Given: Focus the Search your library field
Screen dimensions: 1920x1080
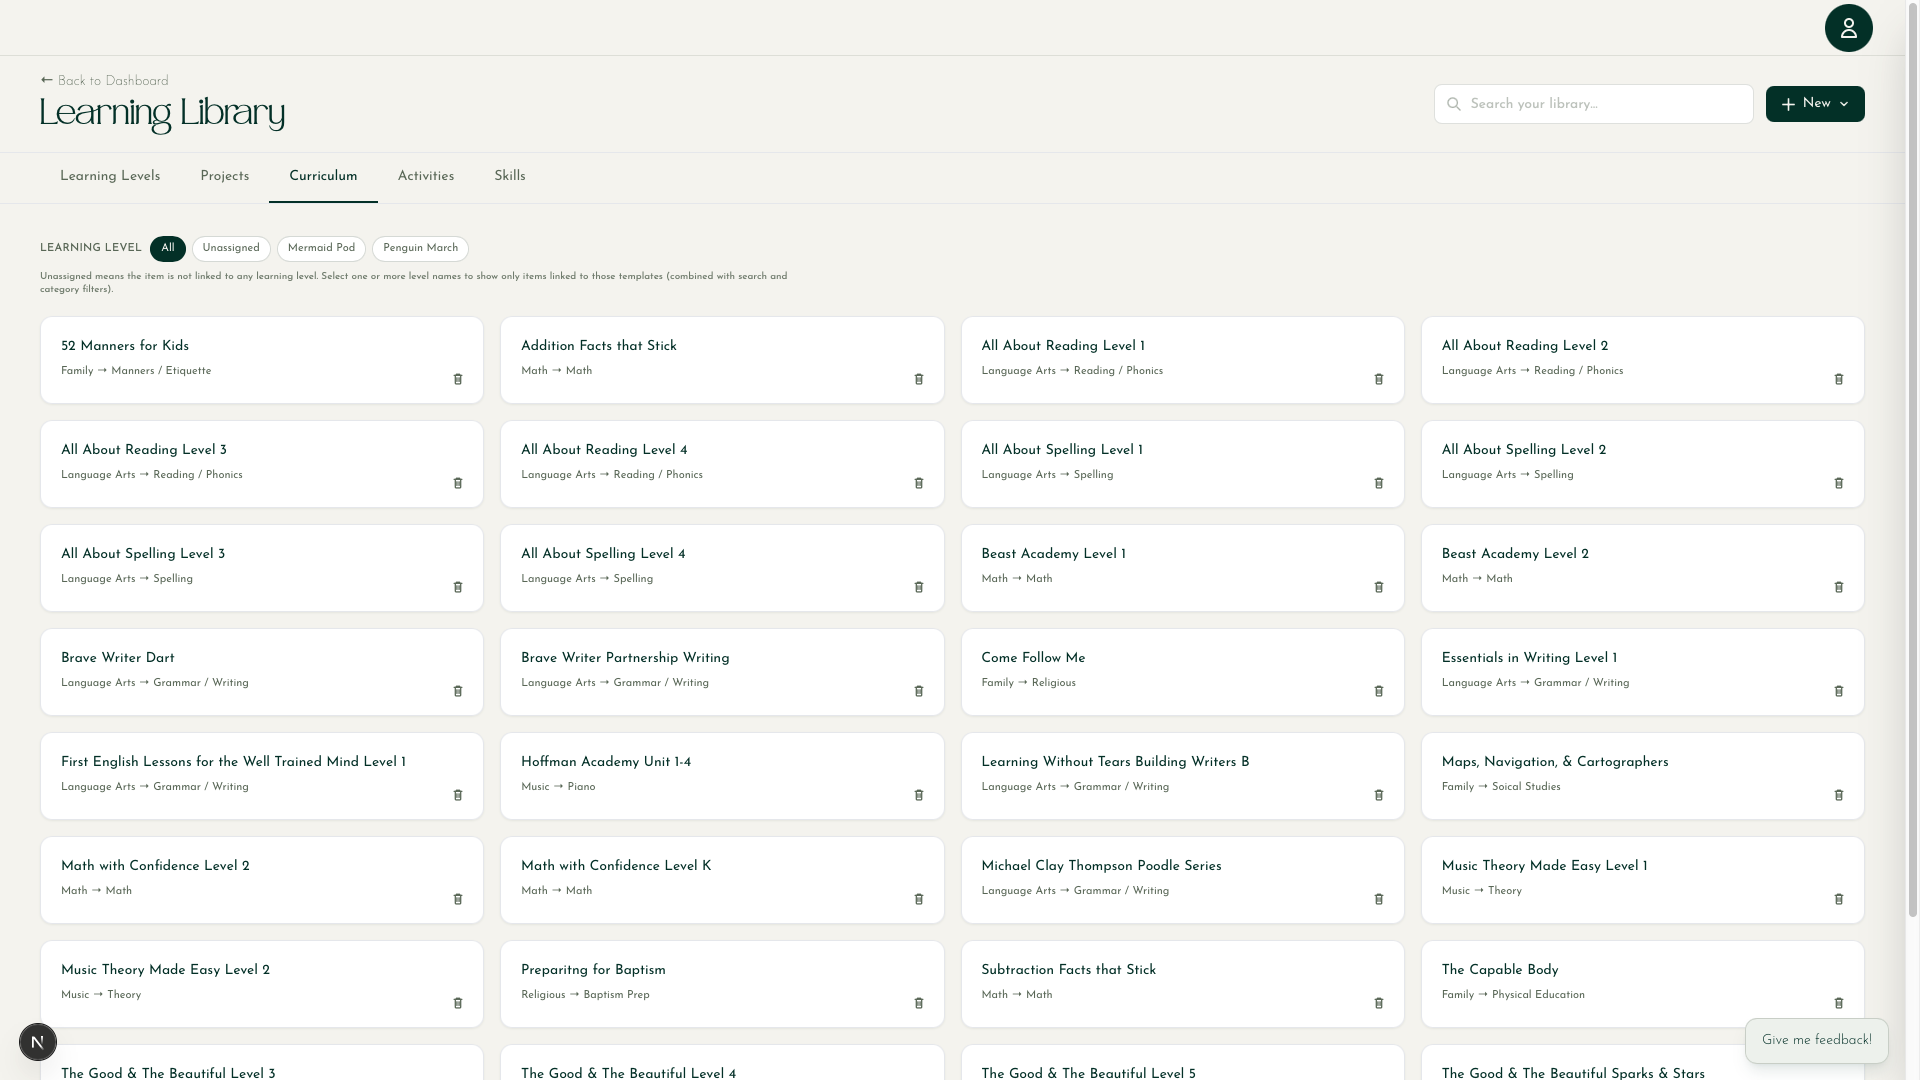Looking at the screenshot, I should click(x=1593, y=104).
